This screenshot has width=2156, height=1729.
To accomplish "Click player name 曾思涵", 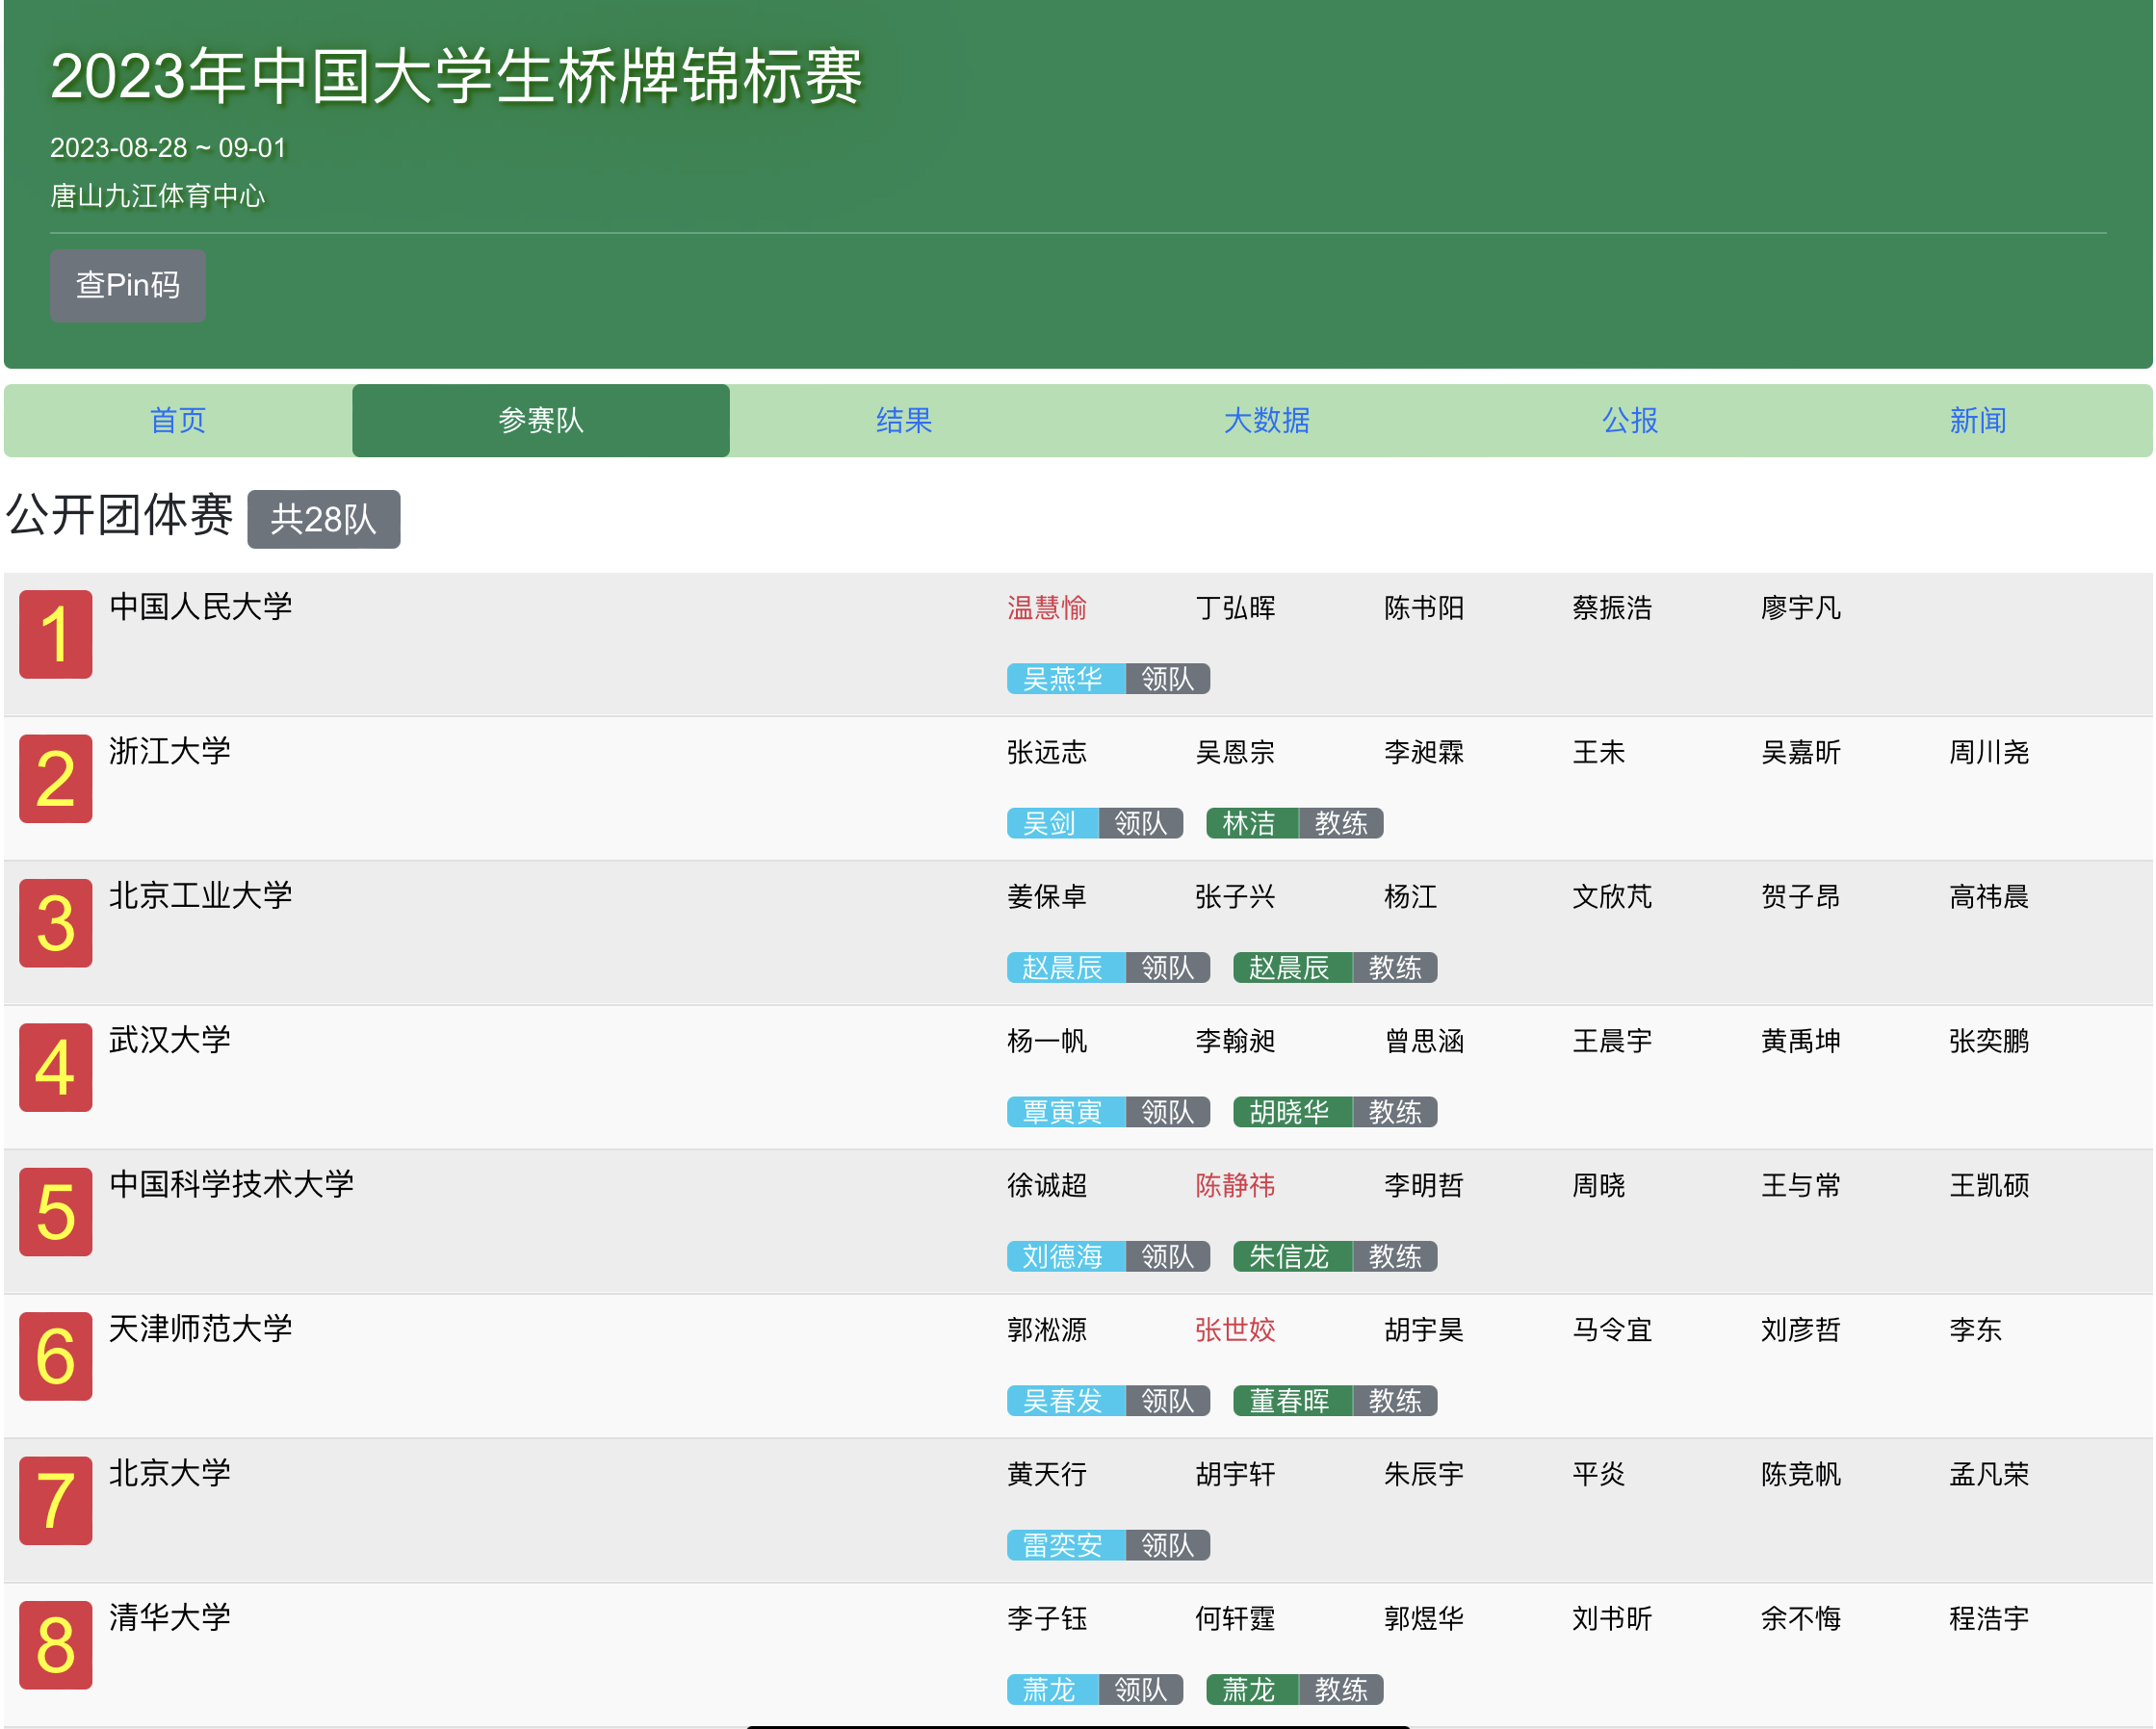I will pos(1424,1041).
